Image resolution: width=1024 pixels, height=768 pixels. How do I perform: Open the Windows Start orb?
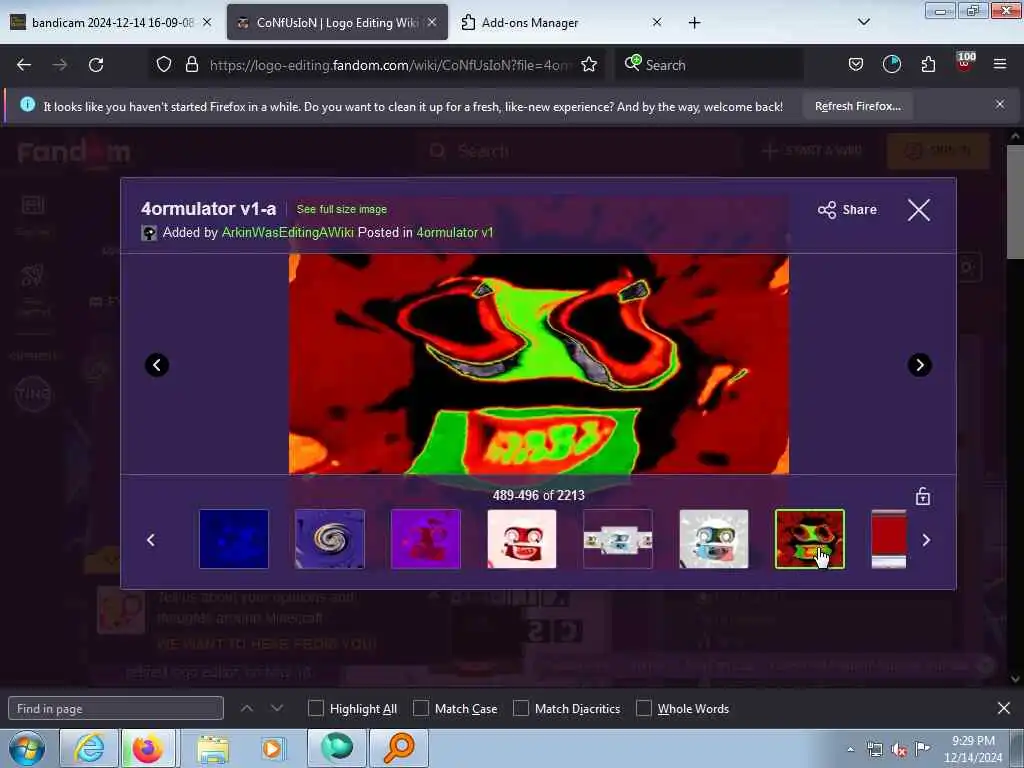(27, 748)
